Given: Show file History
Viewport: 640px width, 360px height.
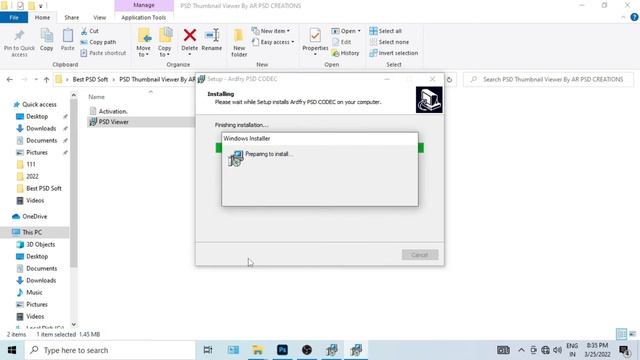Looking at the screenshot, I should pyautogui.click(x=345, y=53).
